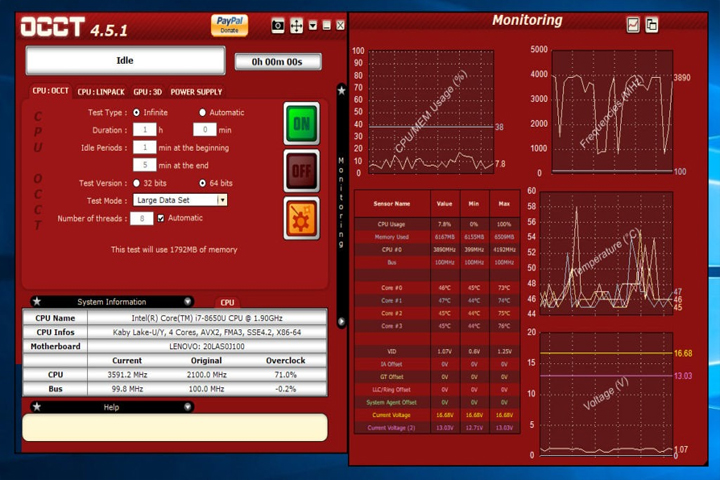Viewport: 720px width, 480px height.
Task: Select the Automatic test type radio button
Action: coord(202,113)
